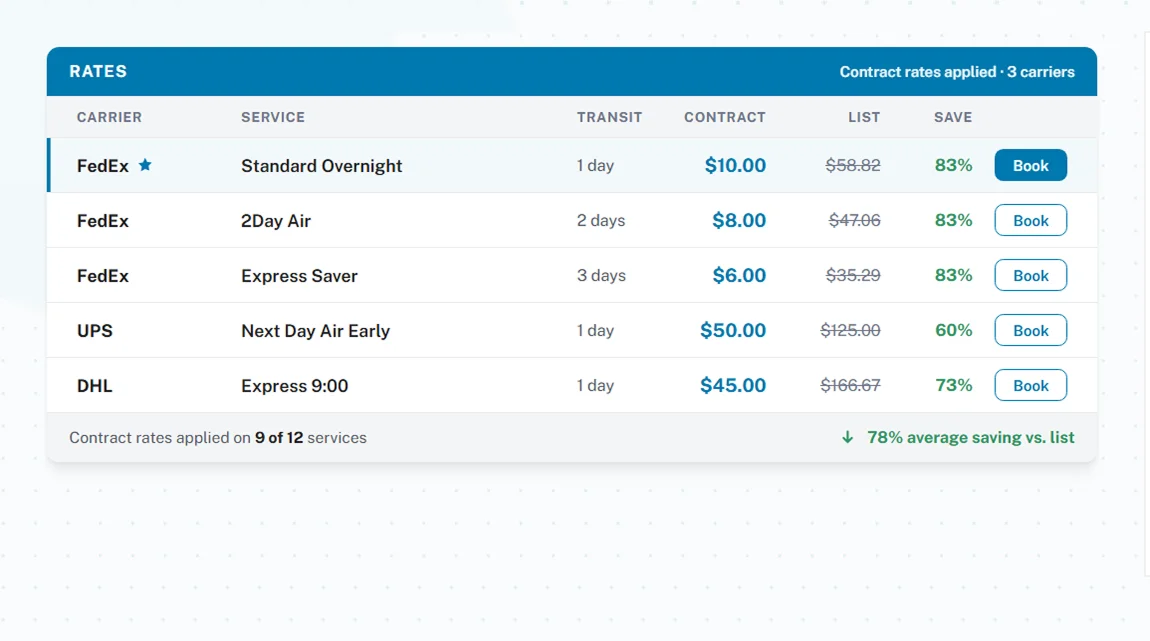This screenshot has height=641, width=1150.
Task: Click '78% average saving vs. list' text
Action: click(970, 438)
